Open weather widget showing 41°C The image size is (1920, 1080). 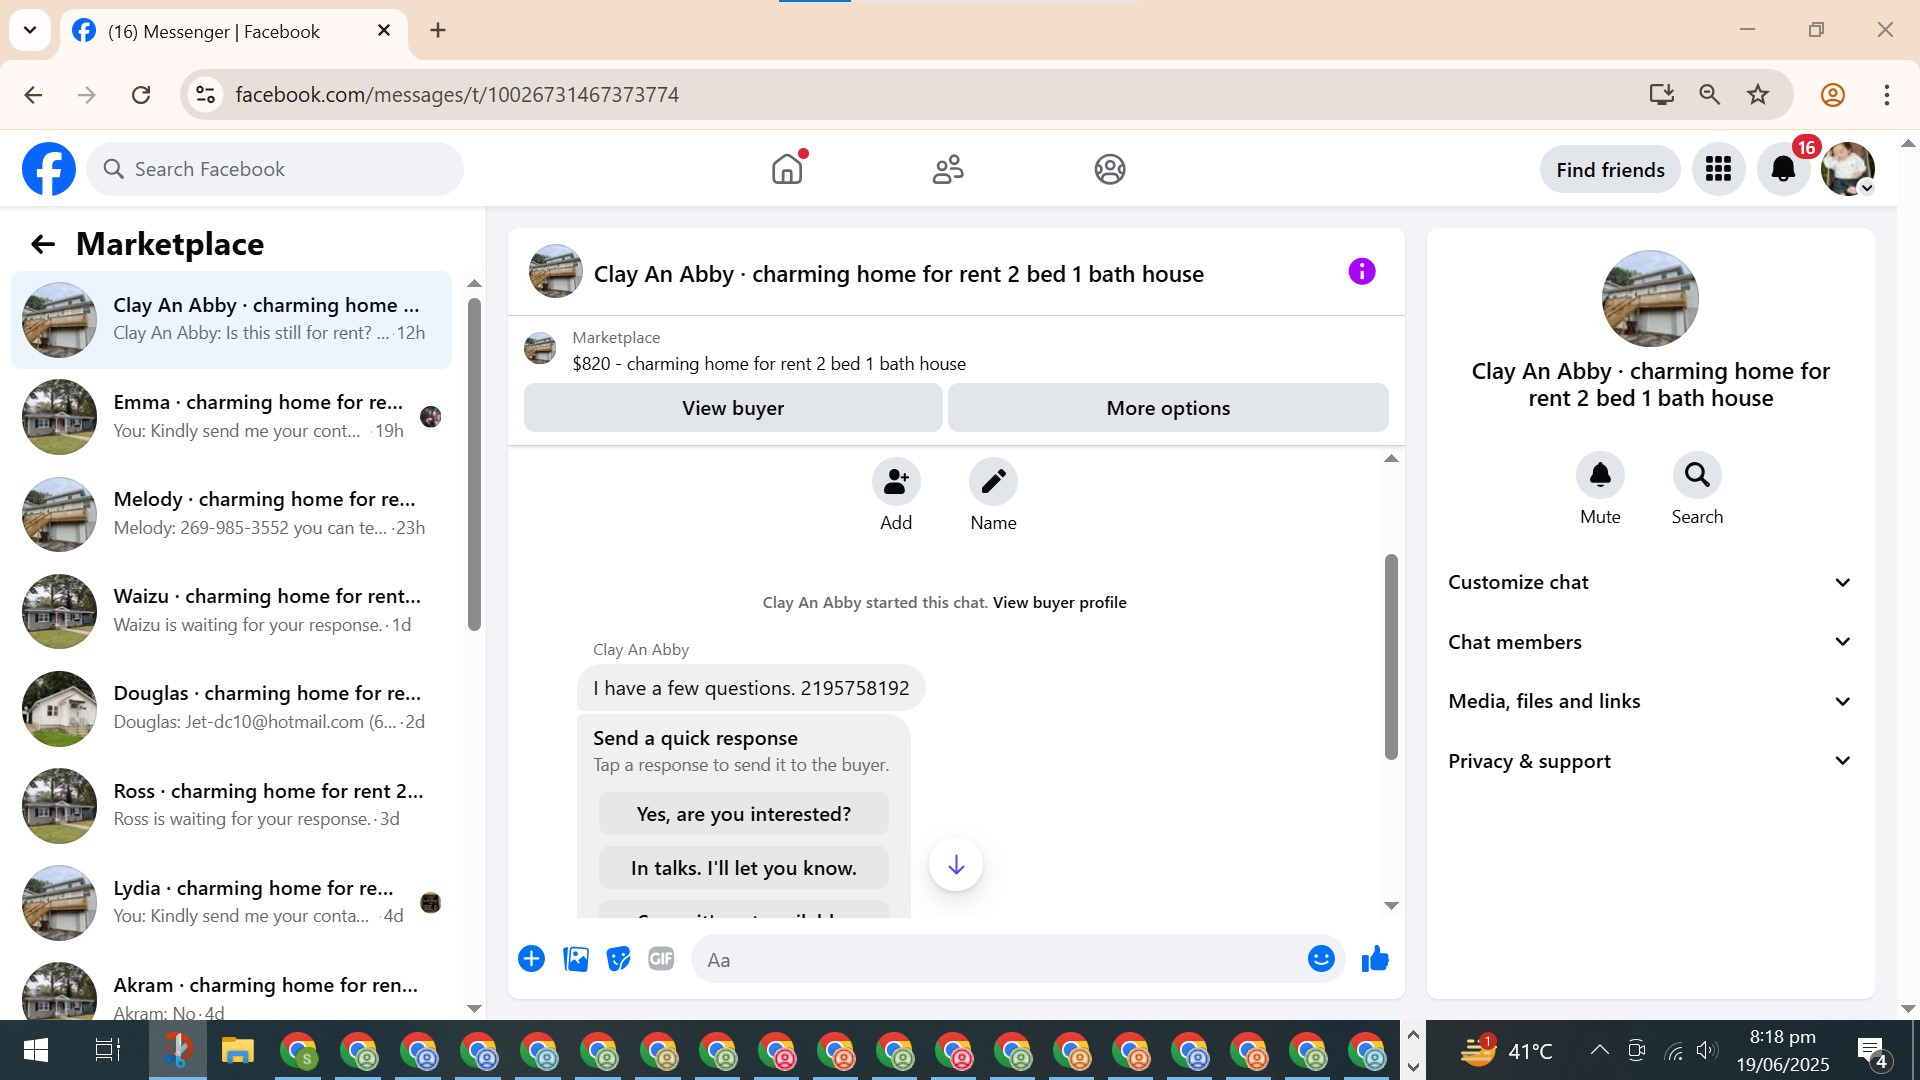click(x=1505, y=1050)
